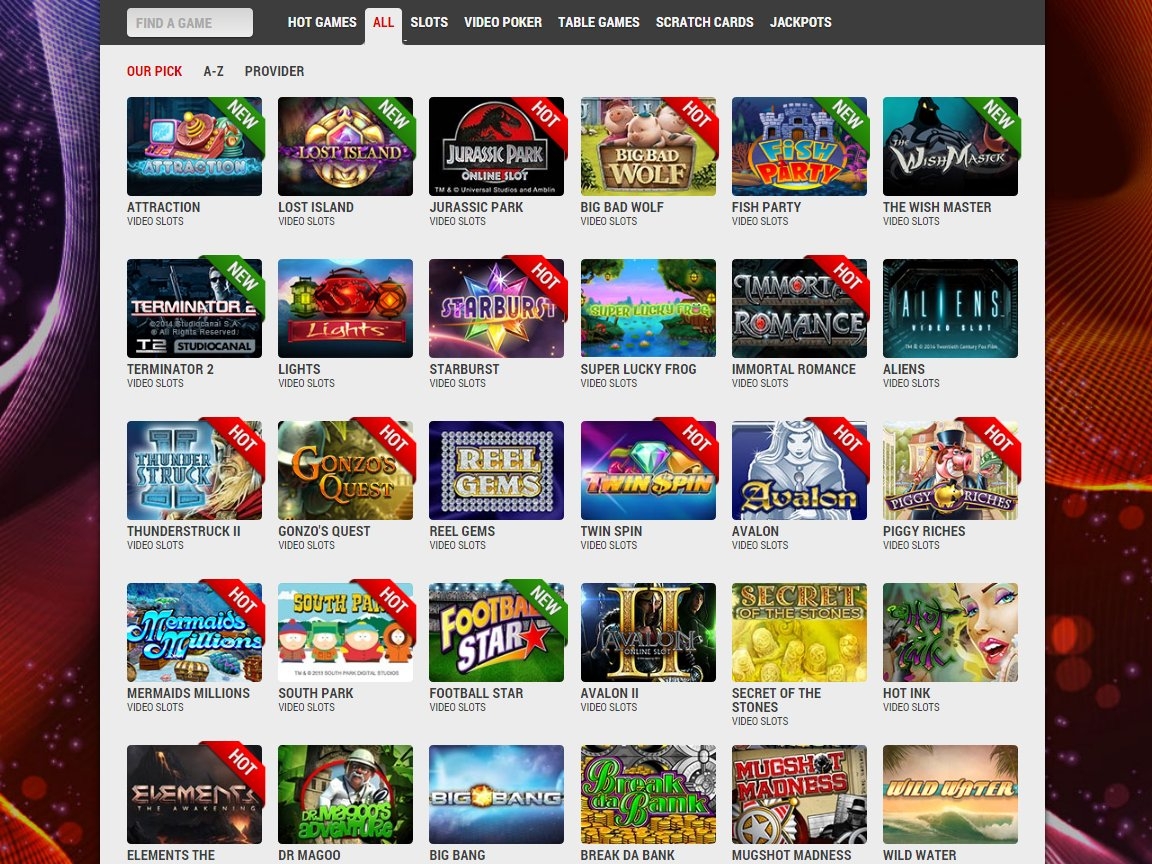
Task: Launch the Thunderstruck II game image
Action: [194, 470]
